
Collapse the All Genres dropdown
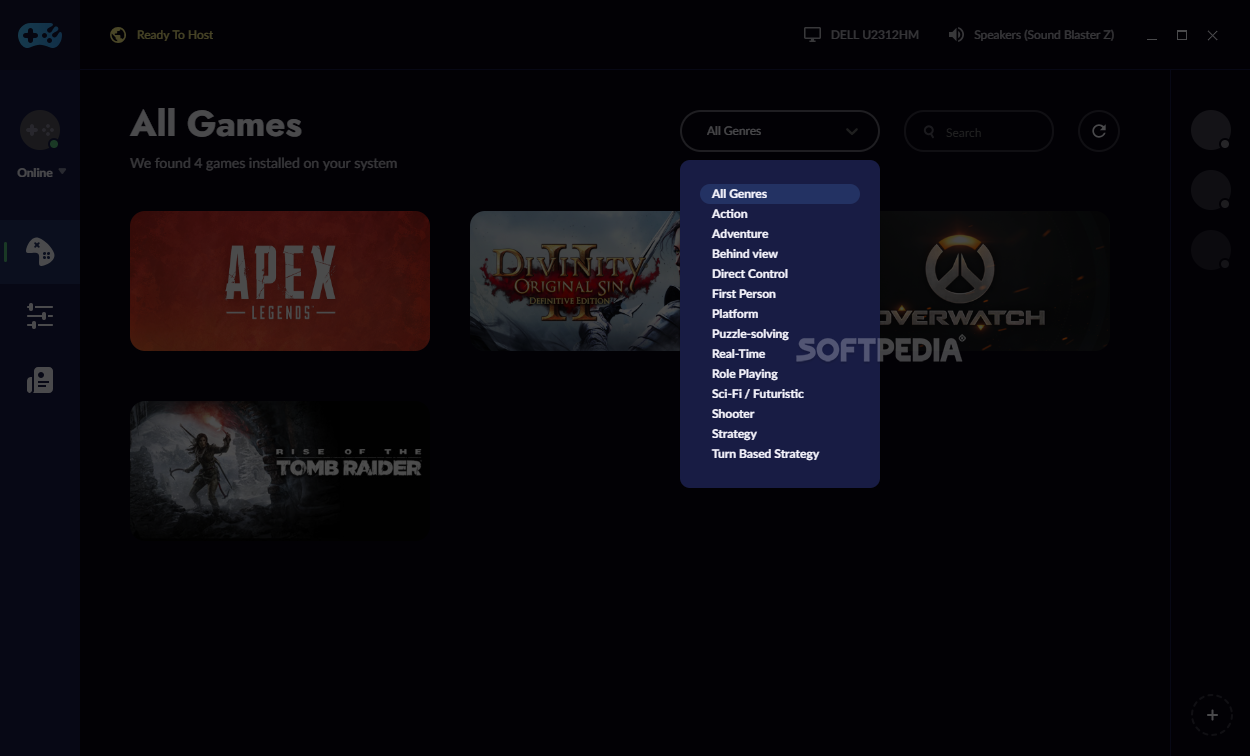(780, 131)
